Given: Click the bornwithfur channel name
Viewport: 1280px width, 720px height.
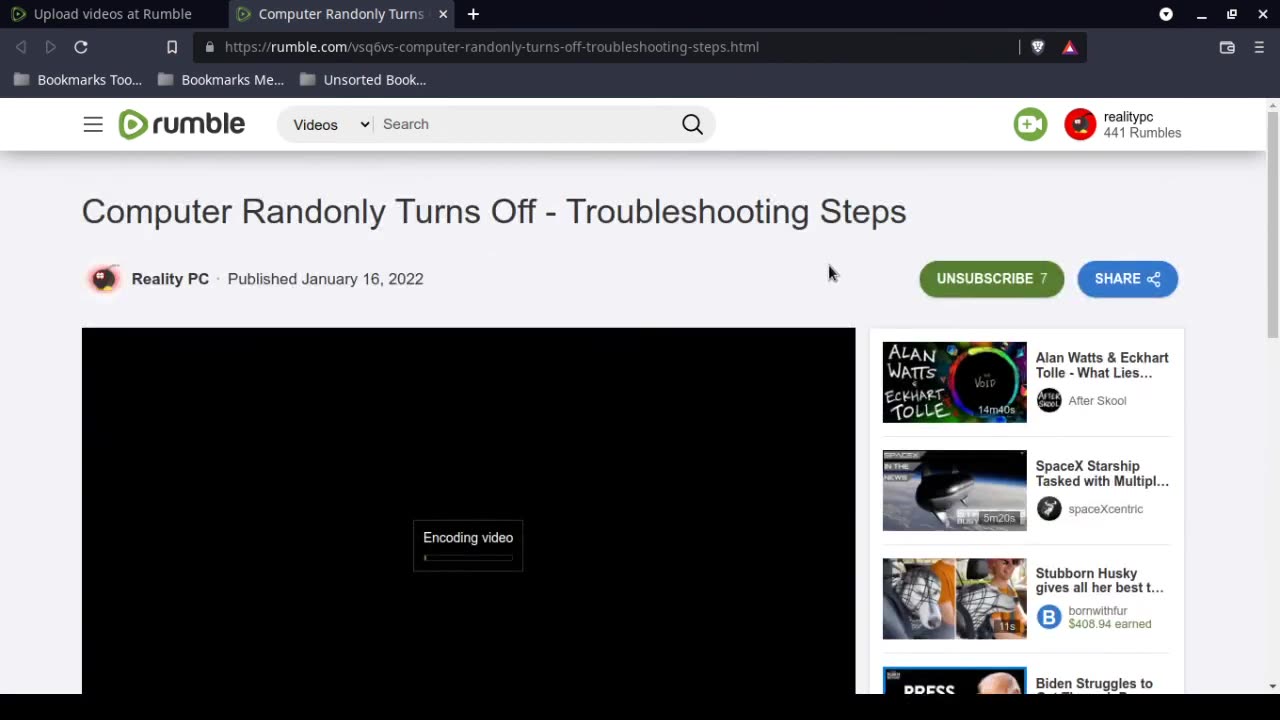Looking at the screenshot, I should 1097,611.
